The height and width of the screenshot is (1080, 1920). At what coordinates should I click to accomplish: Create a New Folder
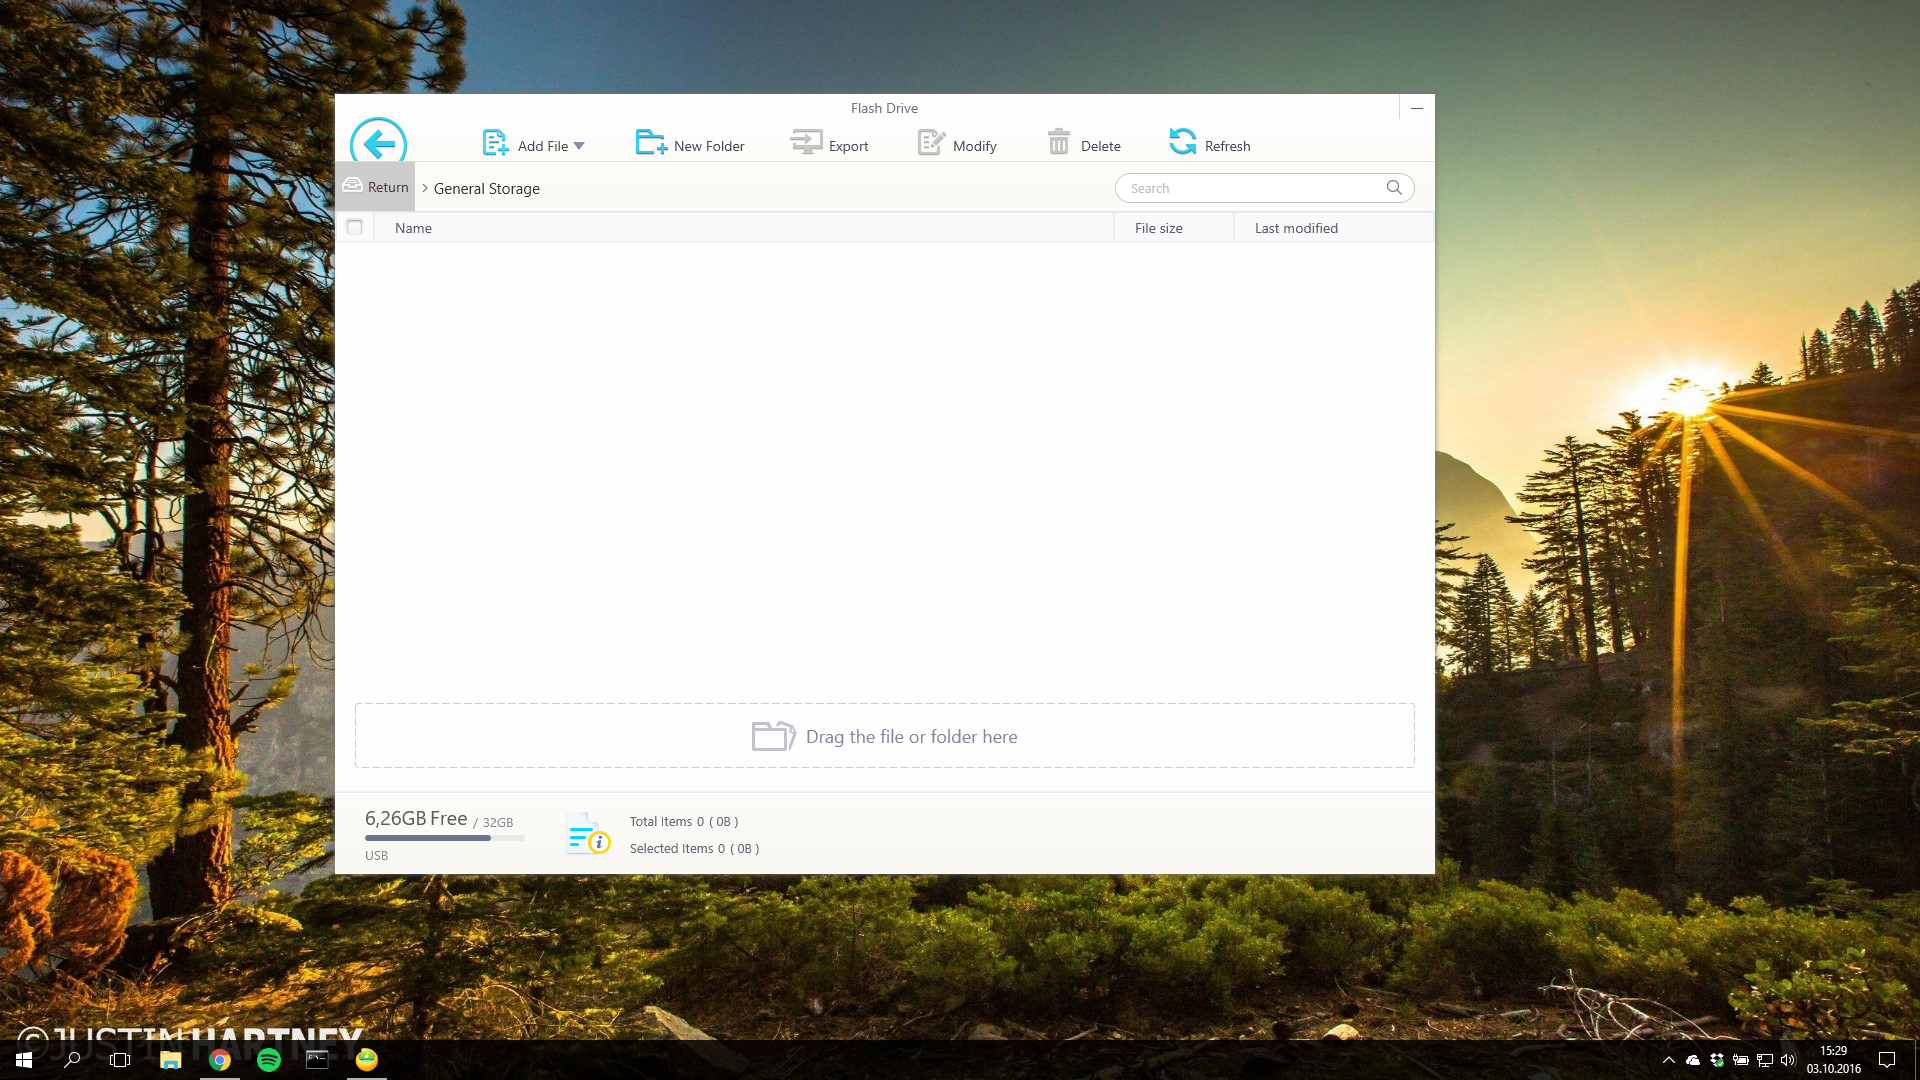click(x=690, y=145)
